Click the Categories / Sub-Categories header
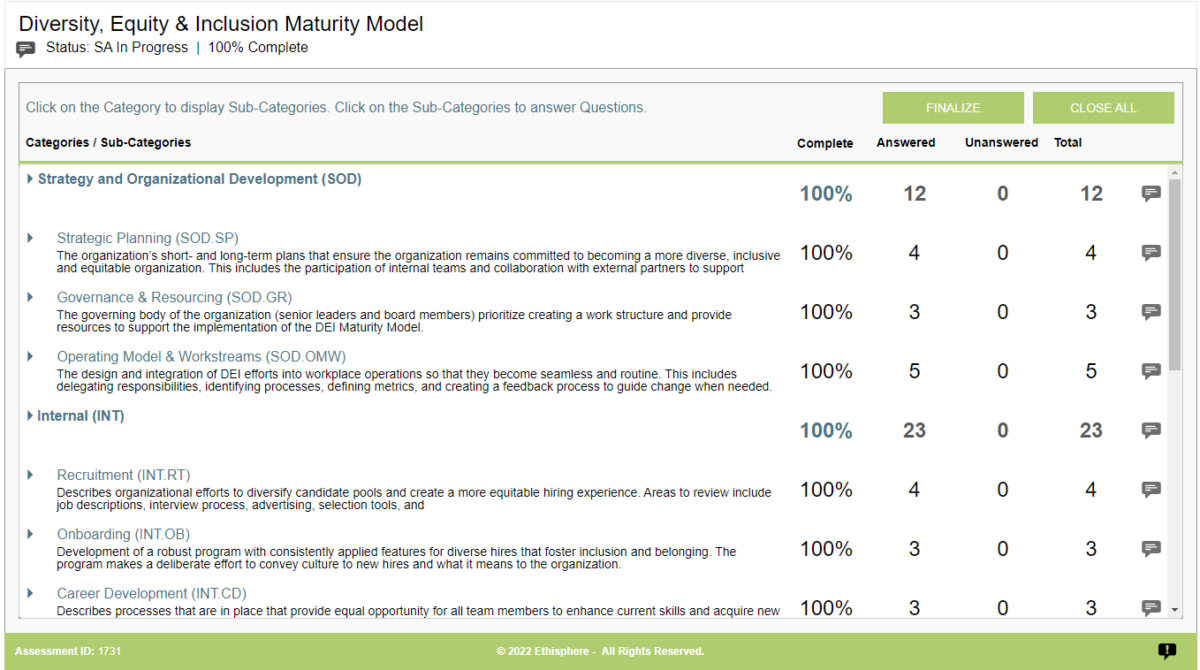Screen dimensions: 1200x670 108,142
